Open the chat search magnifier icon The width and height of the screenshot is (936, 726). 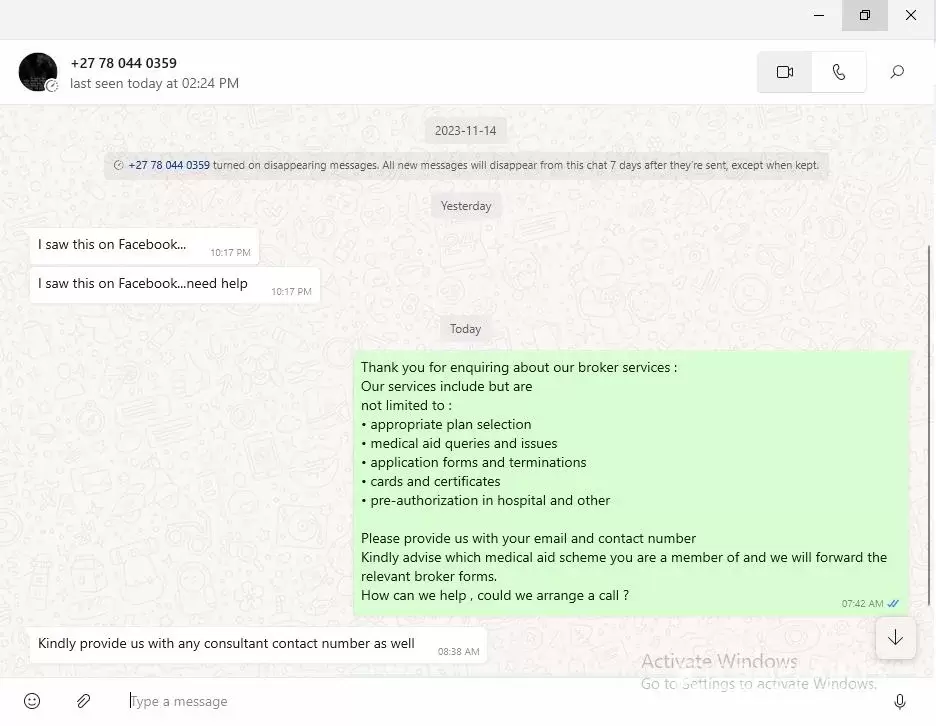coord(897,72)
